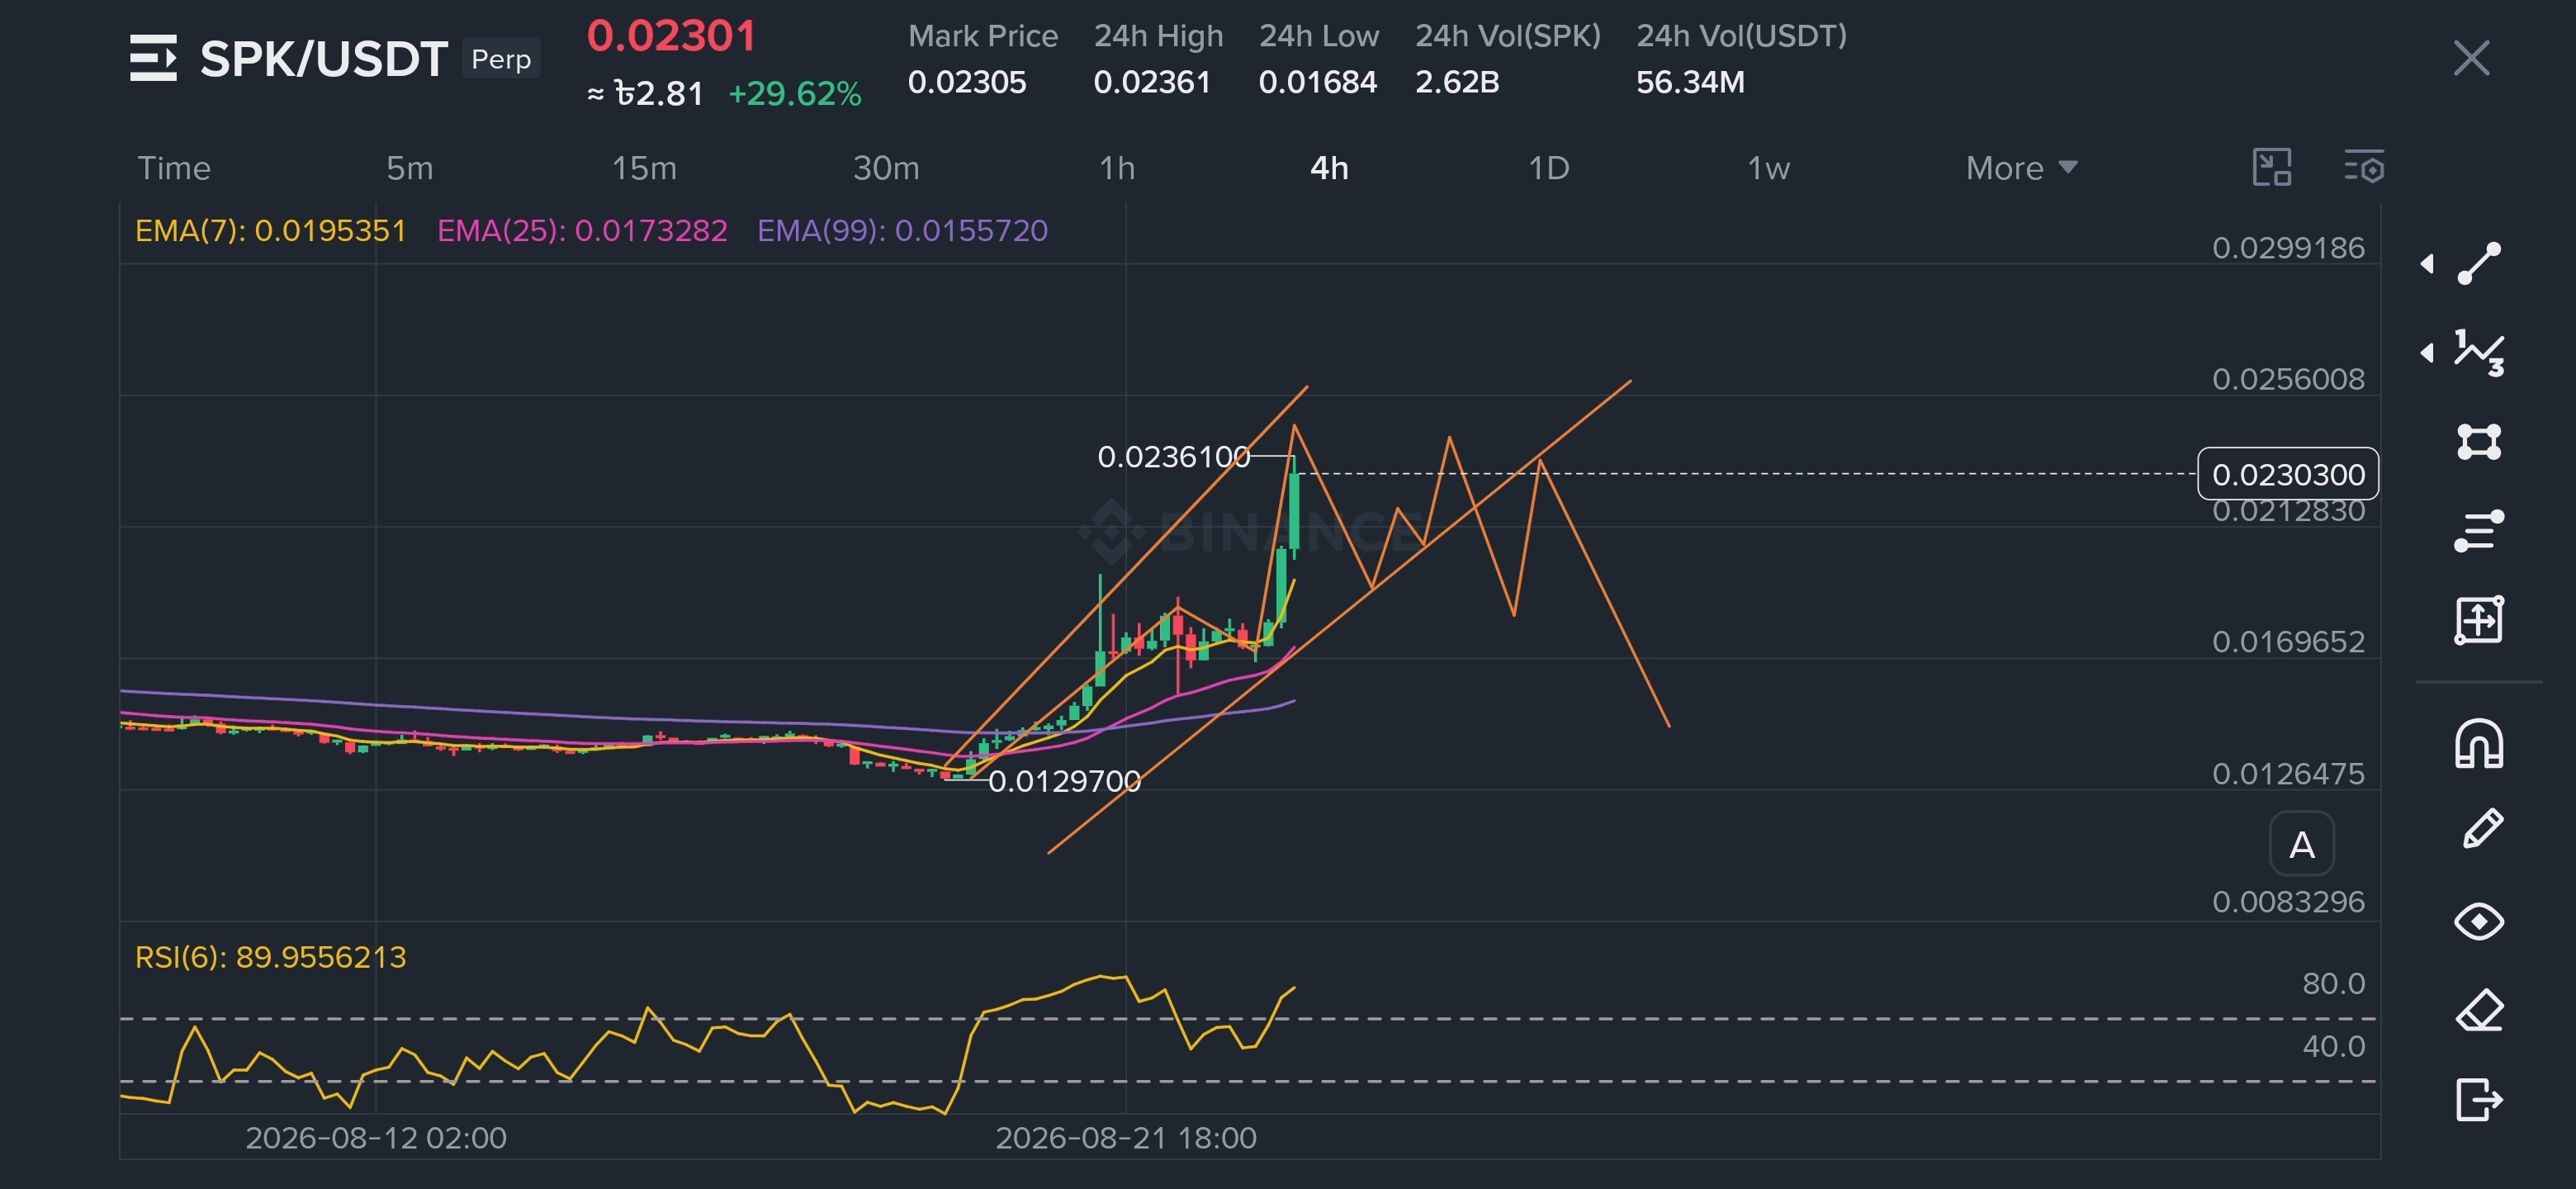
Task: Toggle auto scale with the A button
Action: pyautogui.click(x=2302, y=845)
